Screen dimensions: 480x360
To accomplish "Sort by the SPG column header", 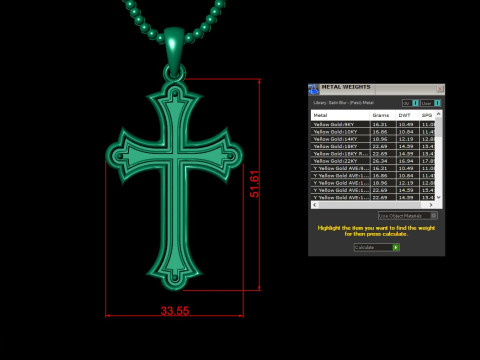I will click(427, 115).
